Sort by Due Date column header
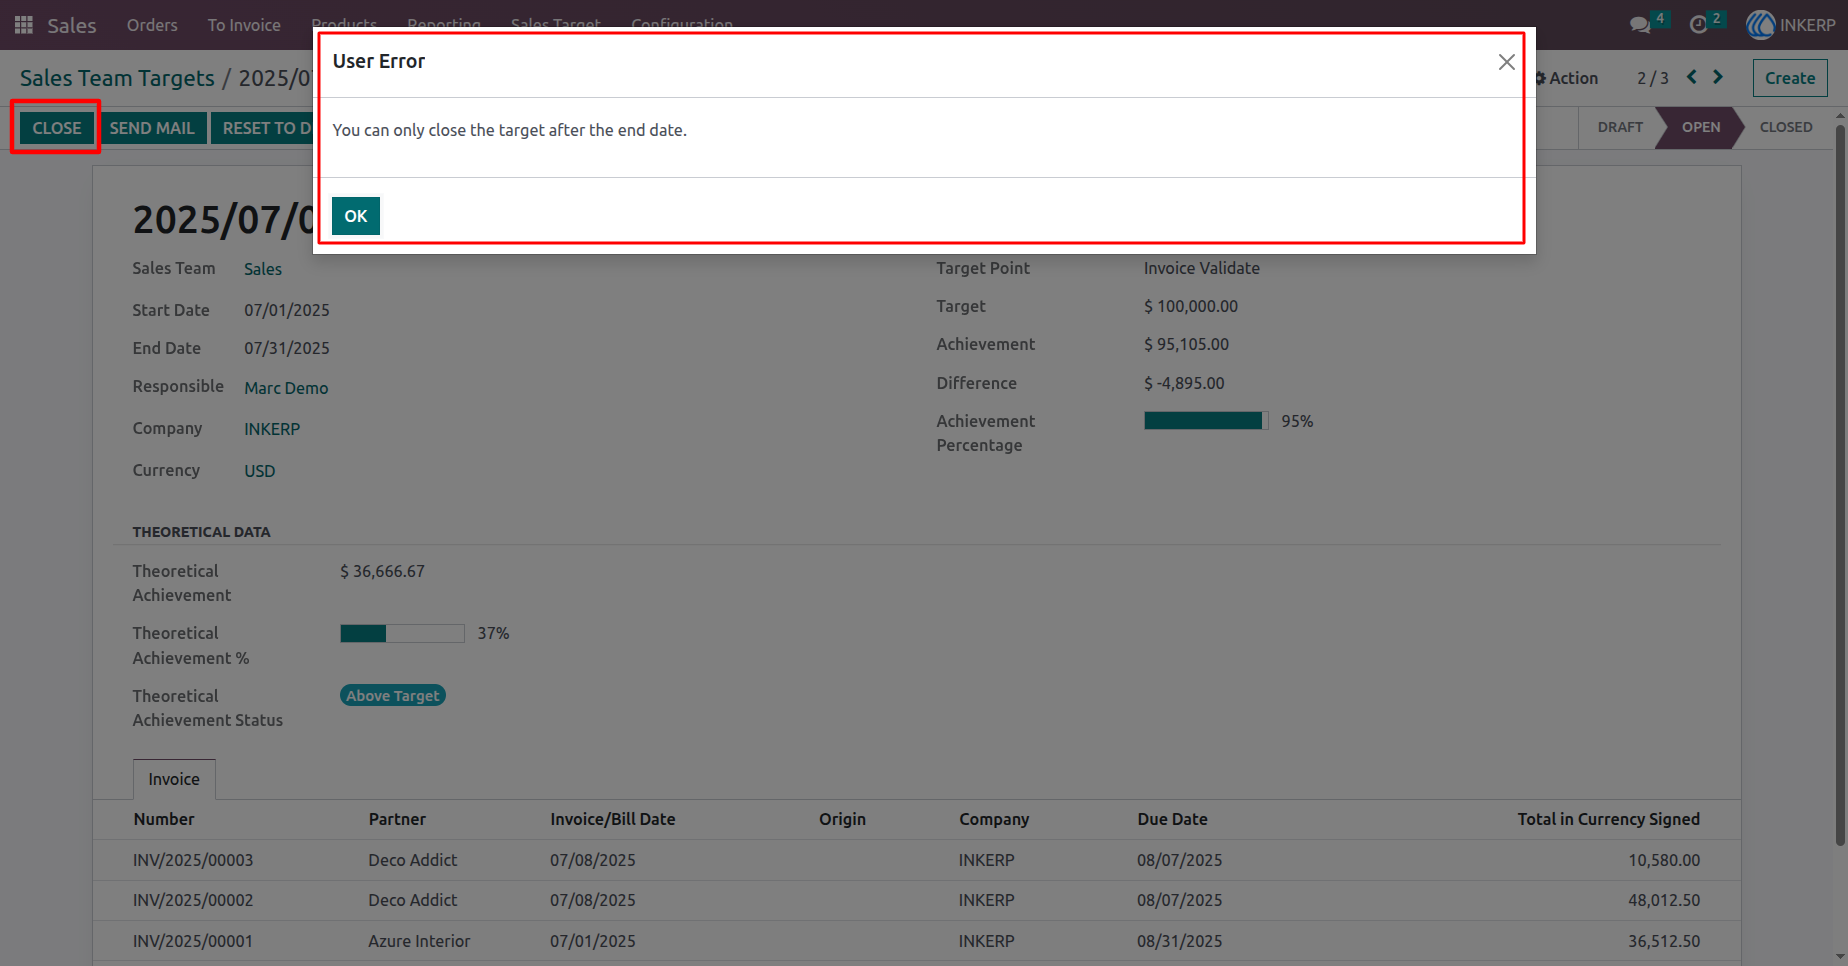This screenshot has width=1848, height=966. (x=1172, y=819)
